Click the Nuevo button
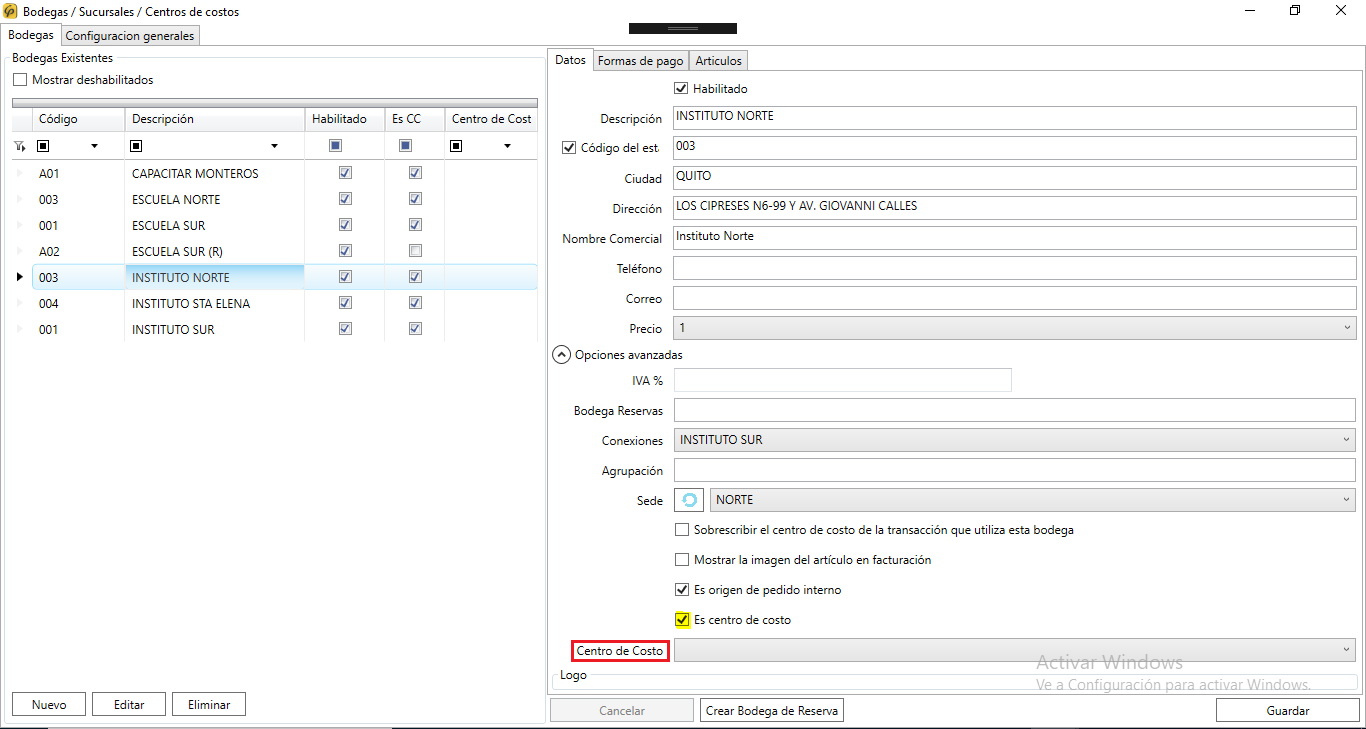 [49, 704]
